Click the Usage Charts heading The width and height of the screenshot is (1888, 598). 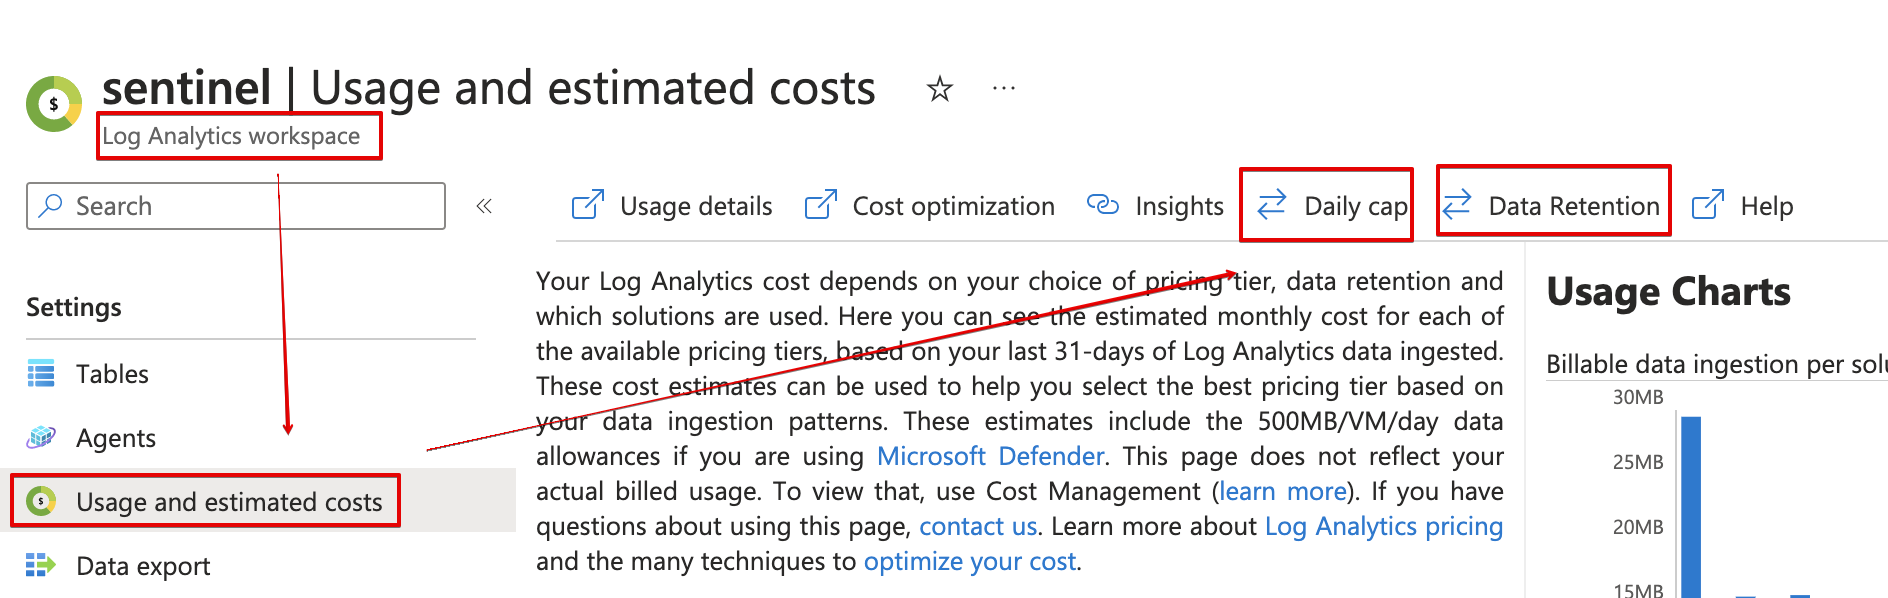(x=1668, y=292)
